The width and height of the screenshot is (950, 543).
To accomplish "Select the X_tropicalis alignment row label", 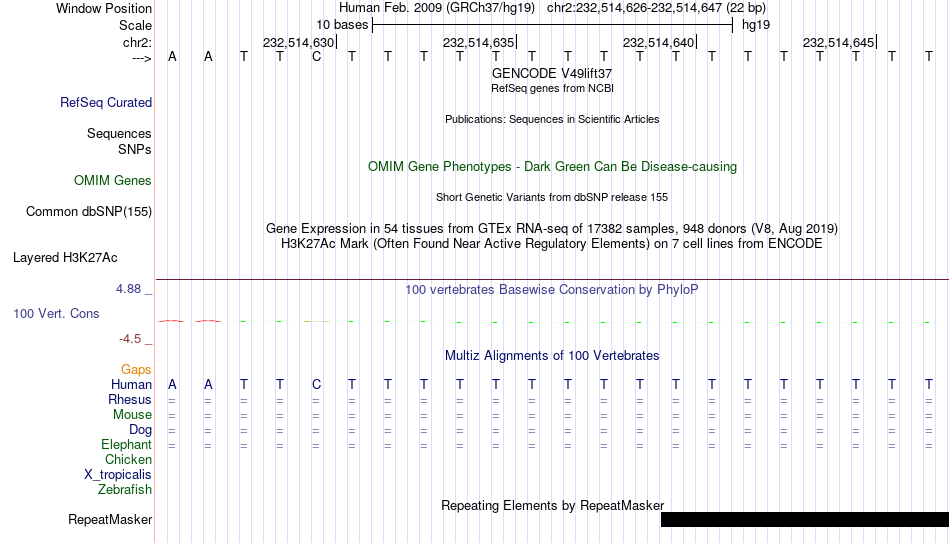I will coord(118,475).
